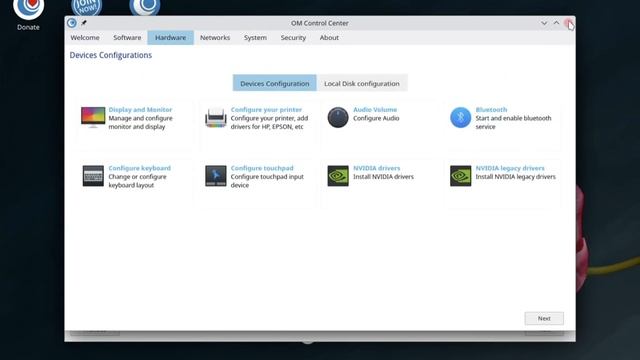Click the keyboard icon

(x=93, y=176)
